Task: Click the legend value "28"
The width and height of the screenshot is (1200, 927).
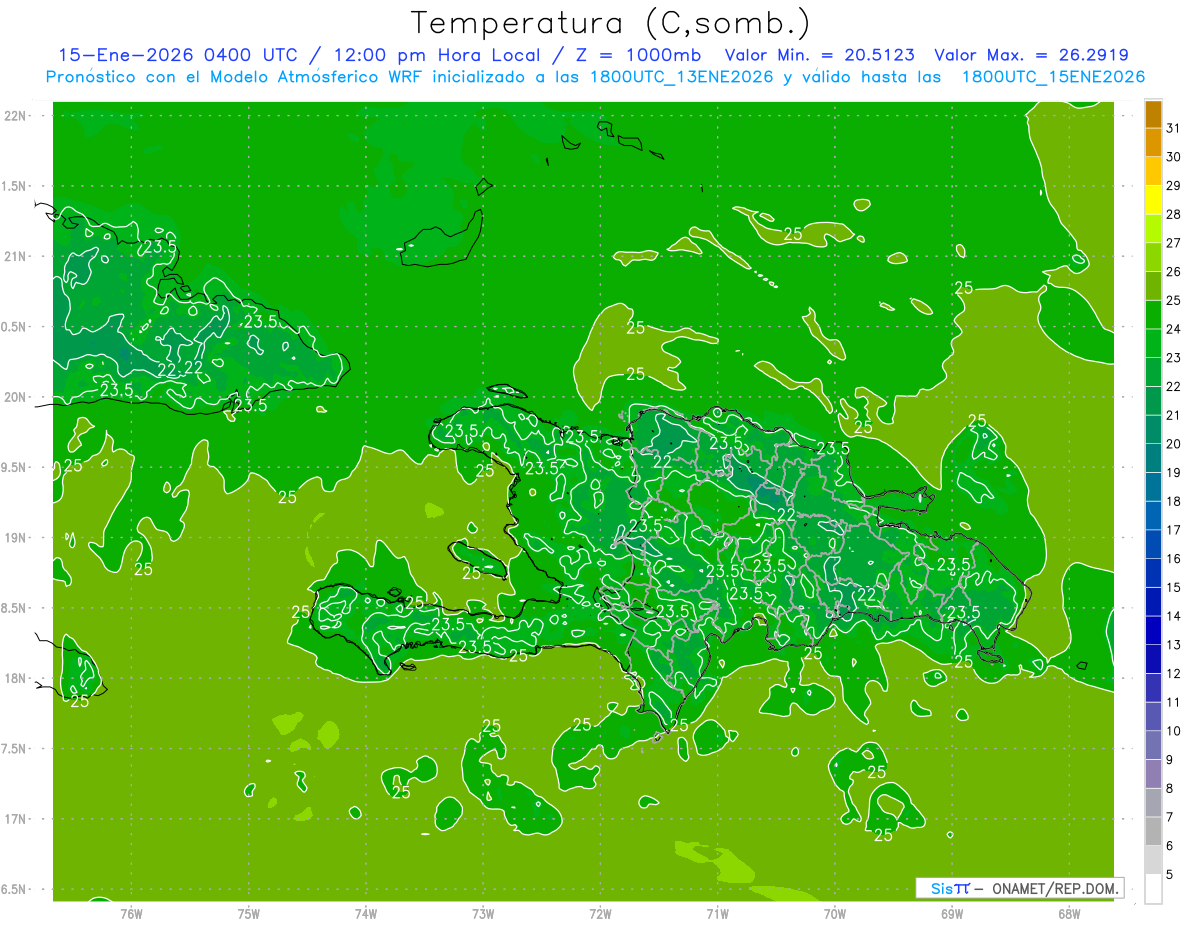Action: coord(1173,214)
